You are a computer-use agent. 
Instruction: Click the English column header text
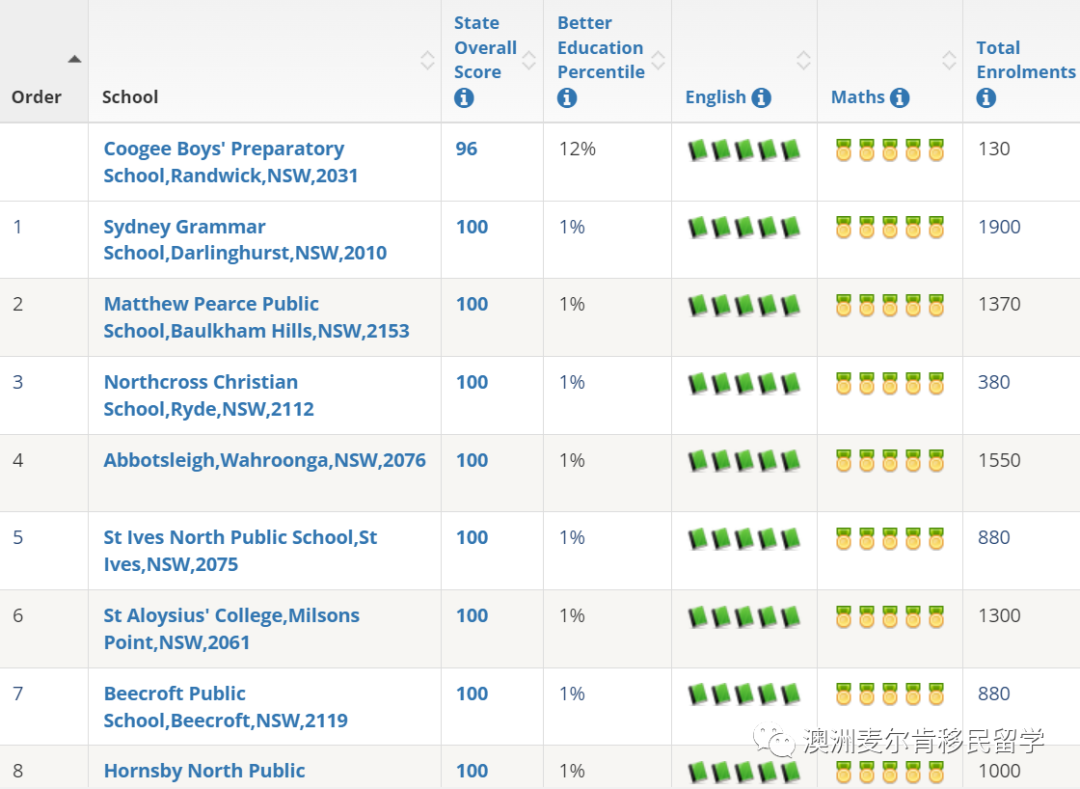[x=716, y=97]
